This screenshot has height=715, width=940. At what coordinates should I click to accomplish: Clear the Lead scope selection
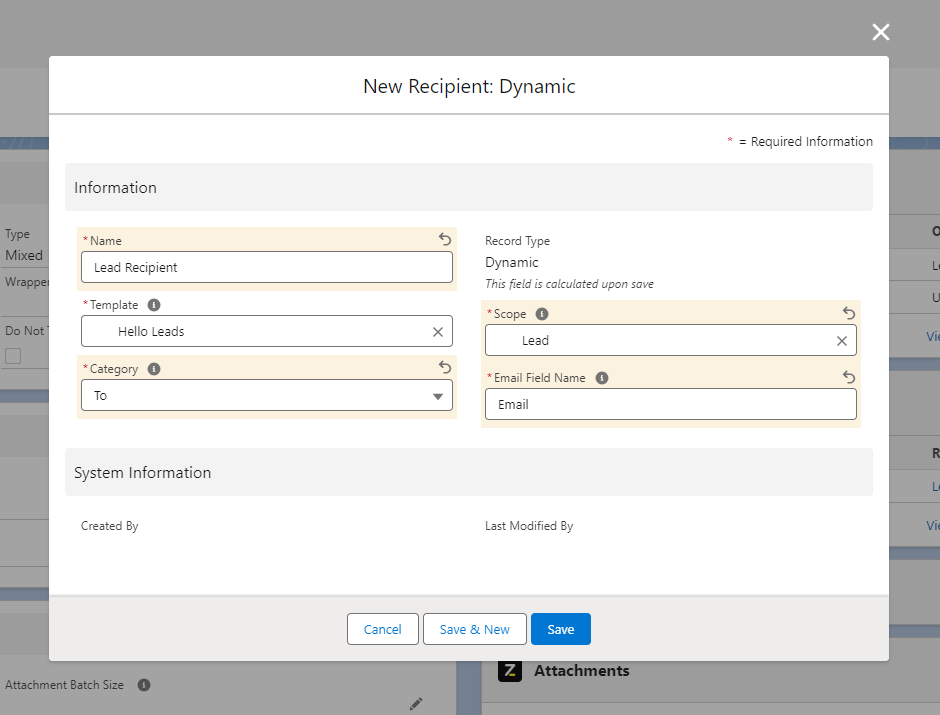coord(842,341)
